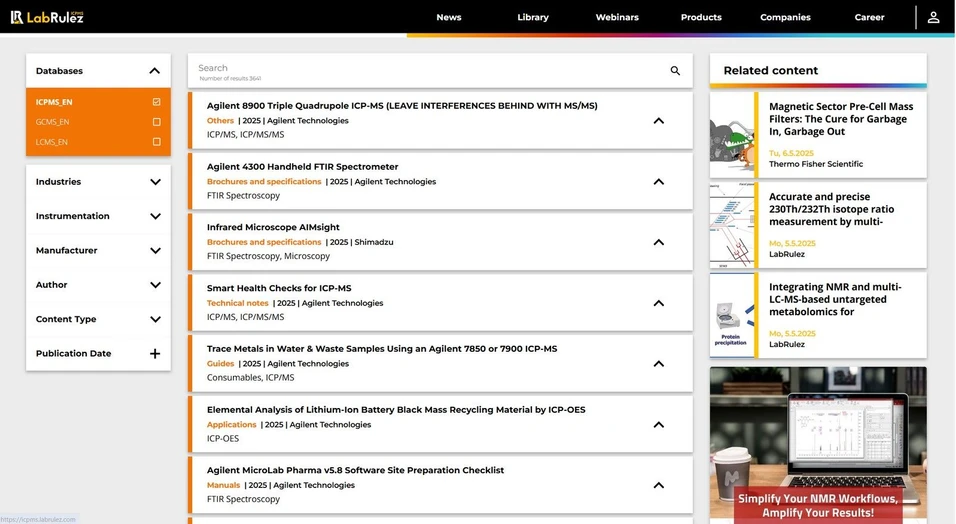Click the Others category tag
This screenshot has width=956, height=524.
tap(220, 121)
